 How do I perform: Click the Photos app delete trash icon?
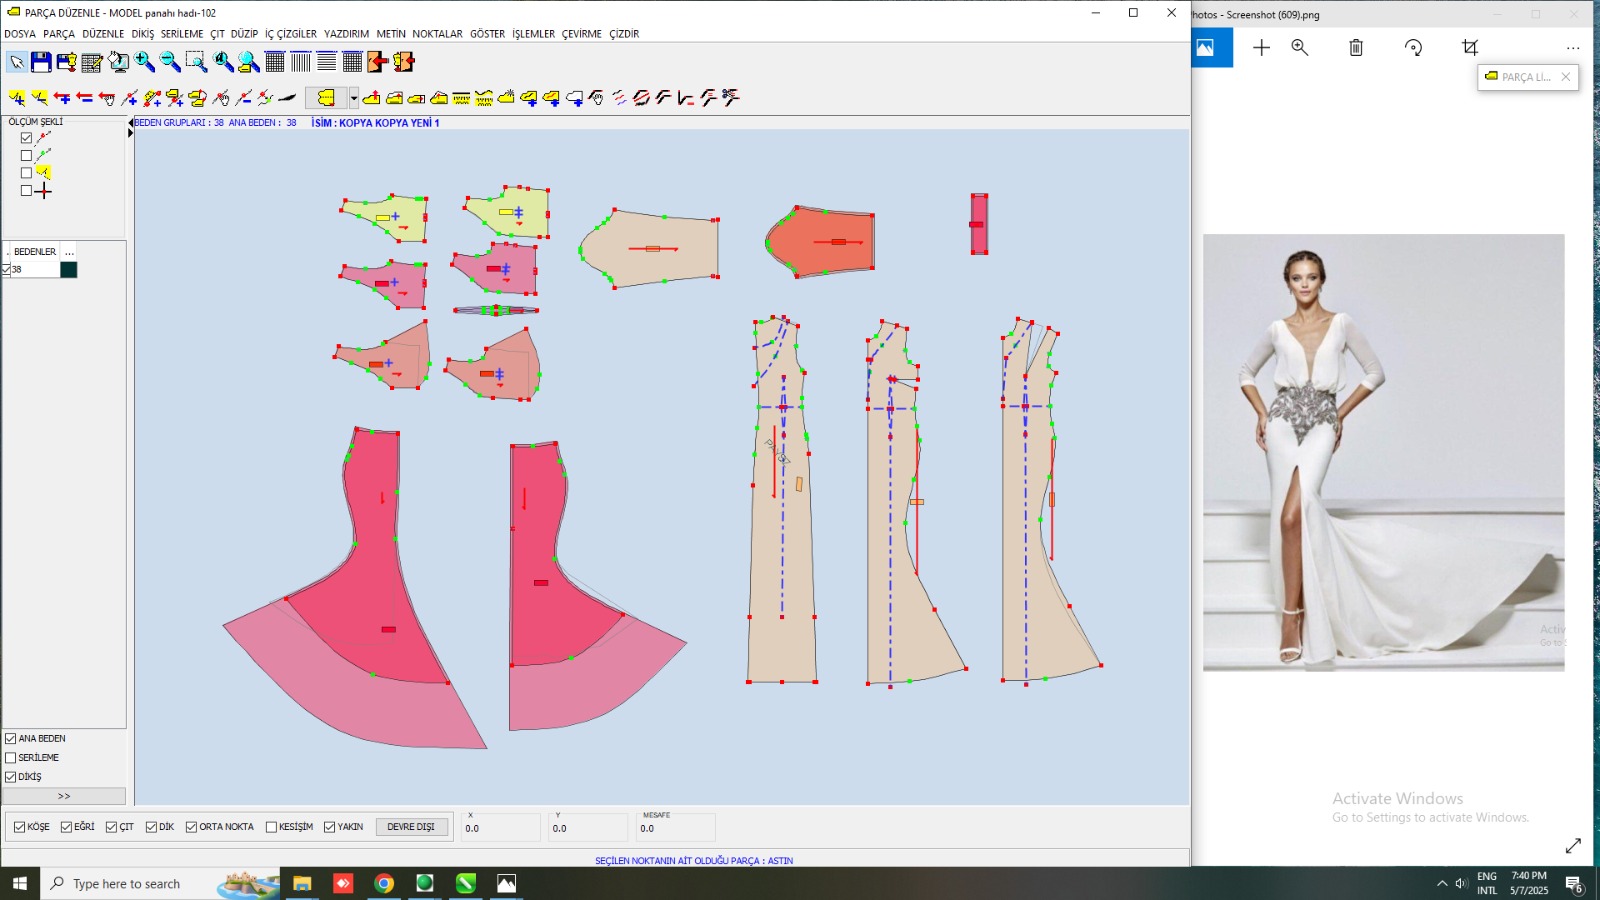pos(1356,47)
